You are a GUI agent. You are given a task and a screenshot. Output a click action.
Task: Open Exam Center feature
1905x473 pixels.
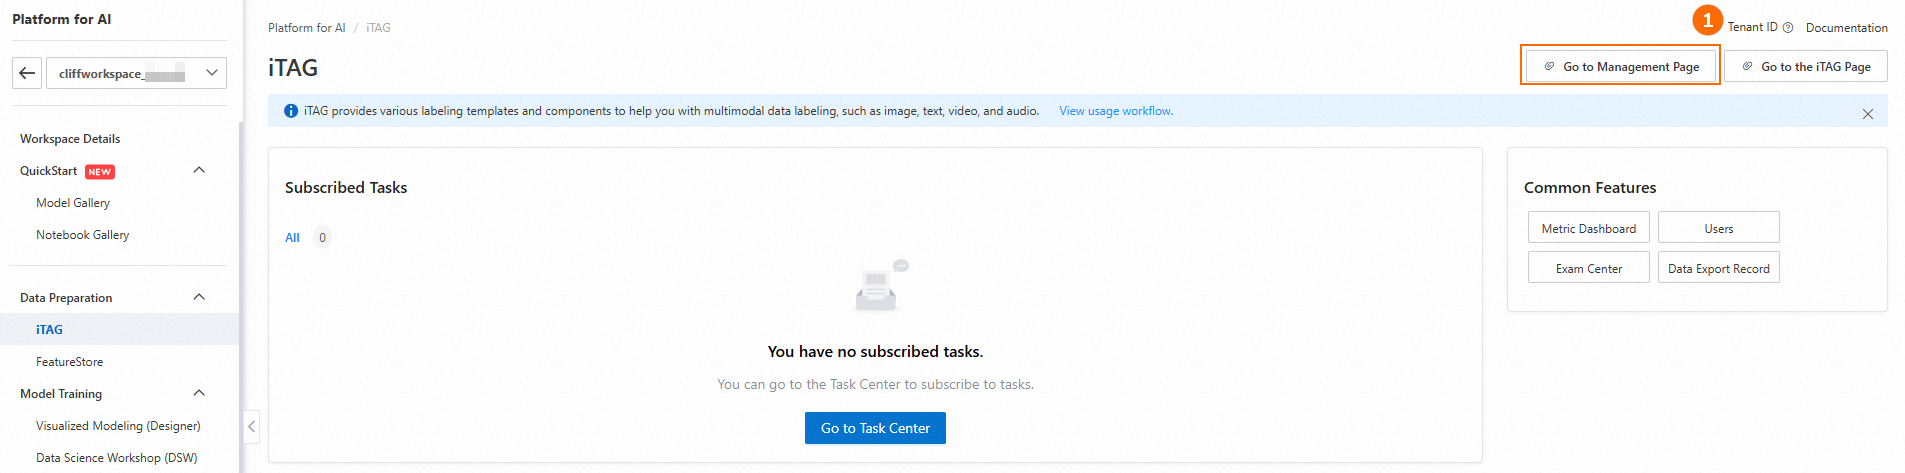tap(1589, 268)
